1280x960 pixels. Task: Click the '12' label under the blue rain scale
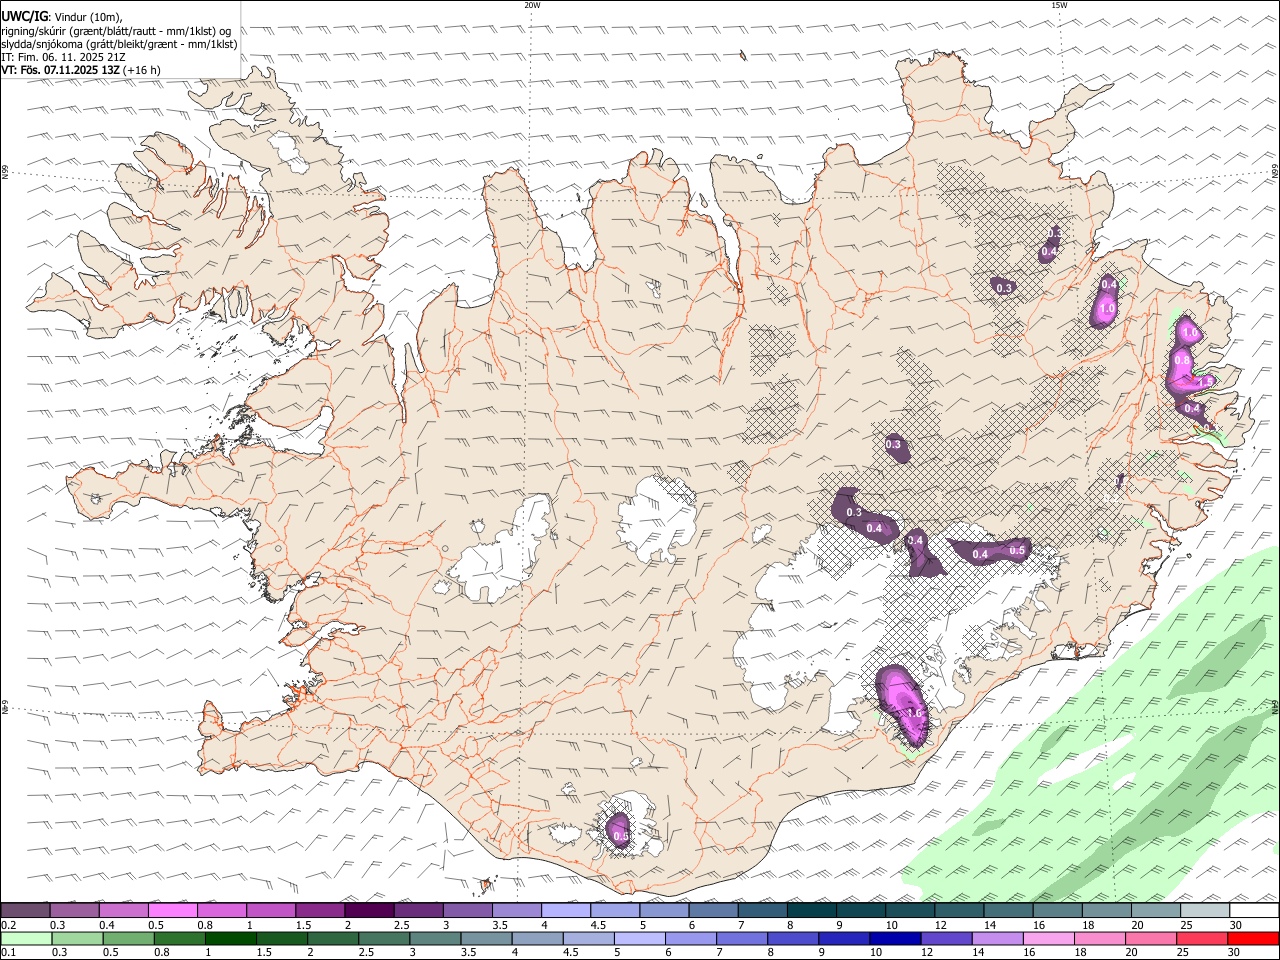pyautogui.click(x=927, y=953)
